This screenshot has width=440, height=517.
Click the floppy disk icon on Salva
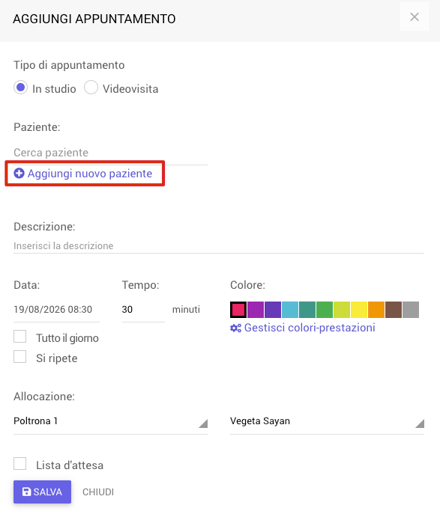26,492
